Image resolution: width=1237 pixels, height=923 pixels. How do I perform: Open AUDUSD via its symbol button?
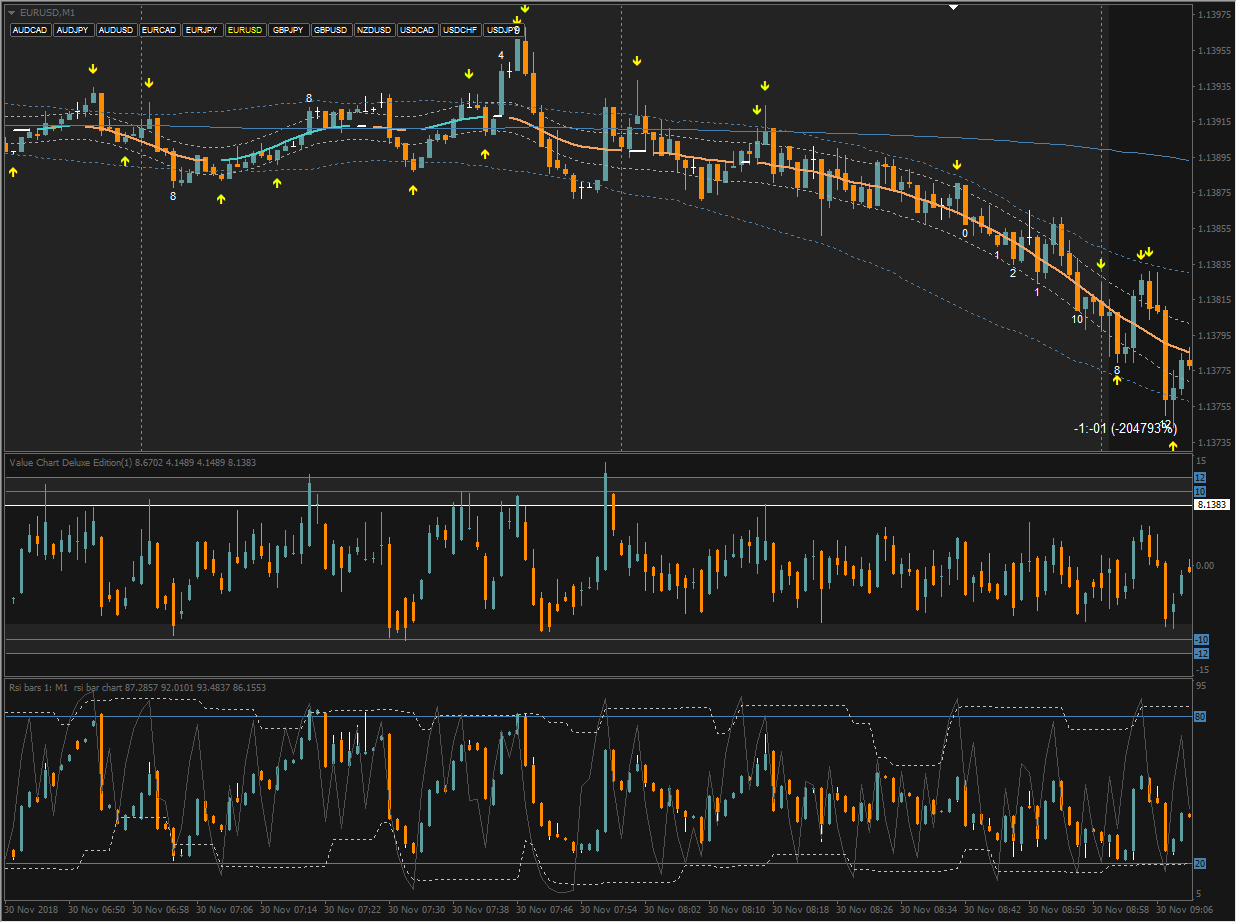[116, 30]
